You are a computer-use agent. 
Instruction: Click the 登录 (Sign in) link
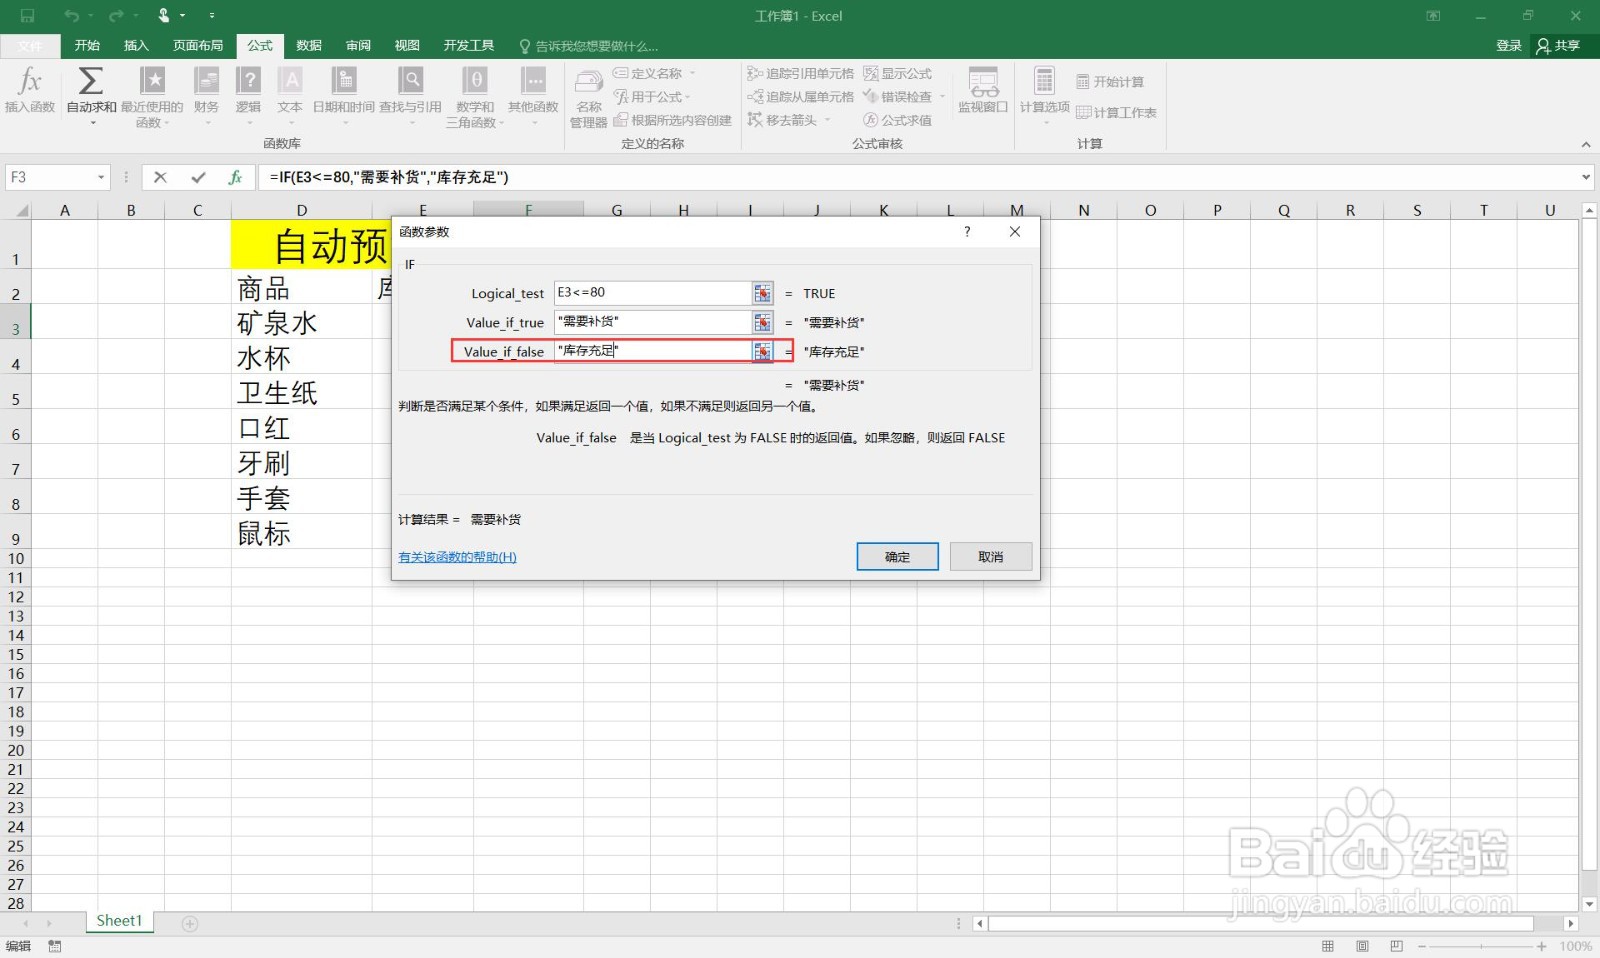pos(1509,46)
